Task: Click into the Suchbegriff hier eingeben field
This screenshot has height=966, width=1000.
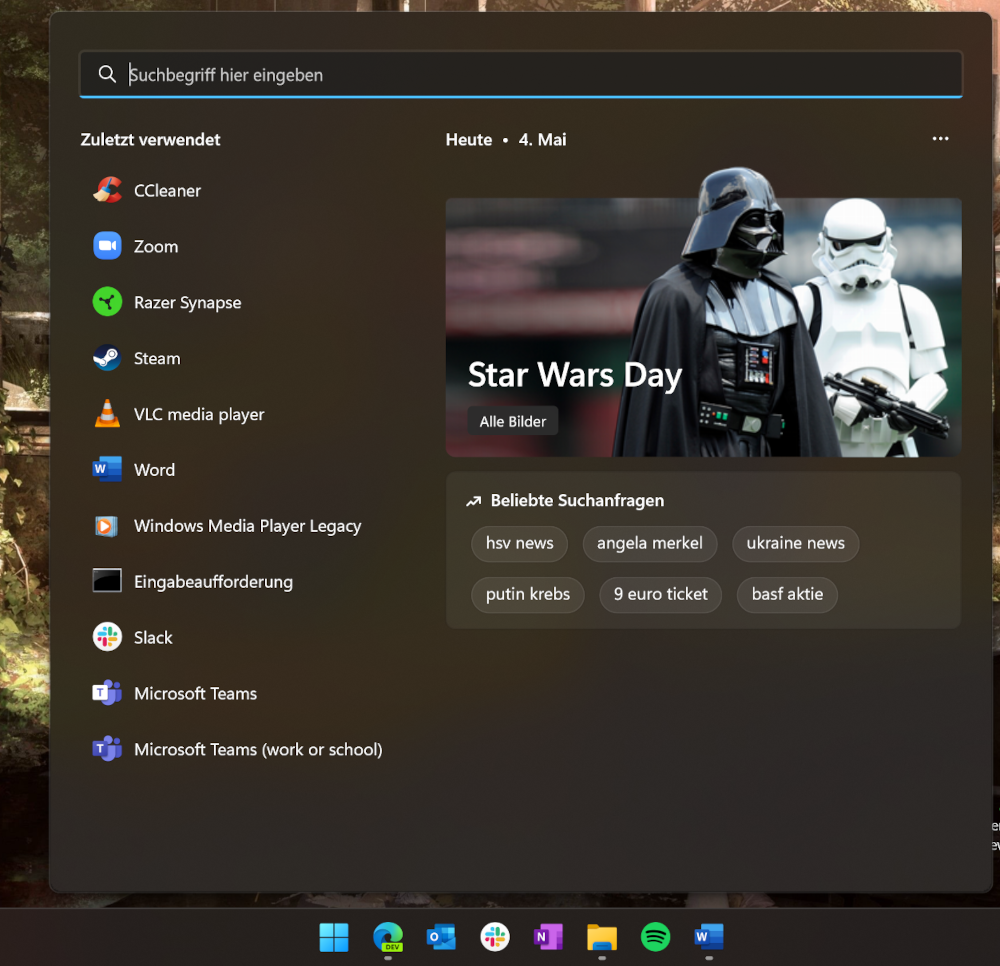Action: (x=520, y=75)
